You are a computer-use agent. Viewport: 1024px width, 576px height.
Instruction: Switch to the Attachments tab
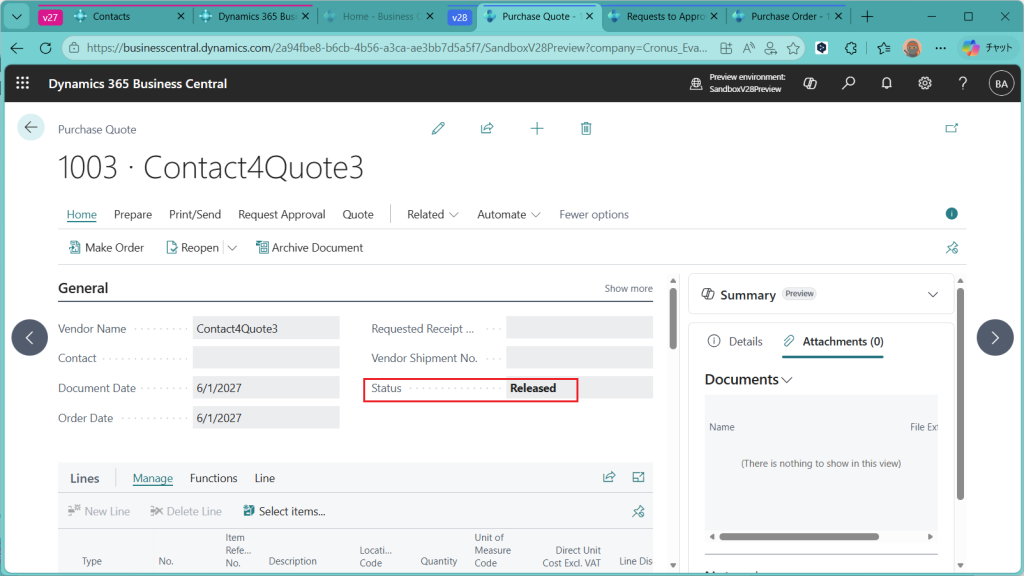click(x=833, y=341)
